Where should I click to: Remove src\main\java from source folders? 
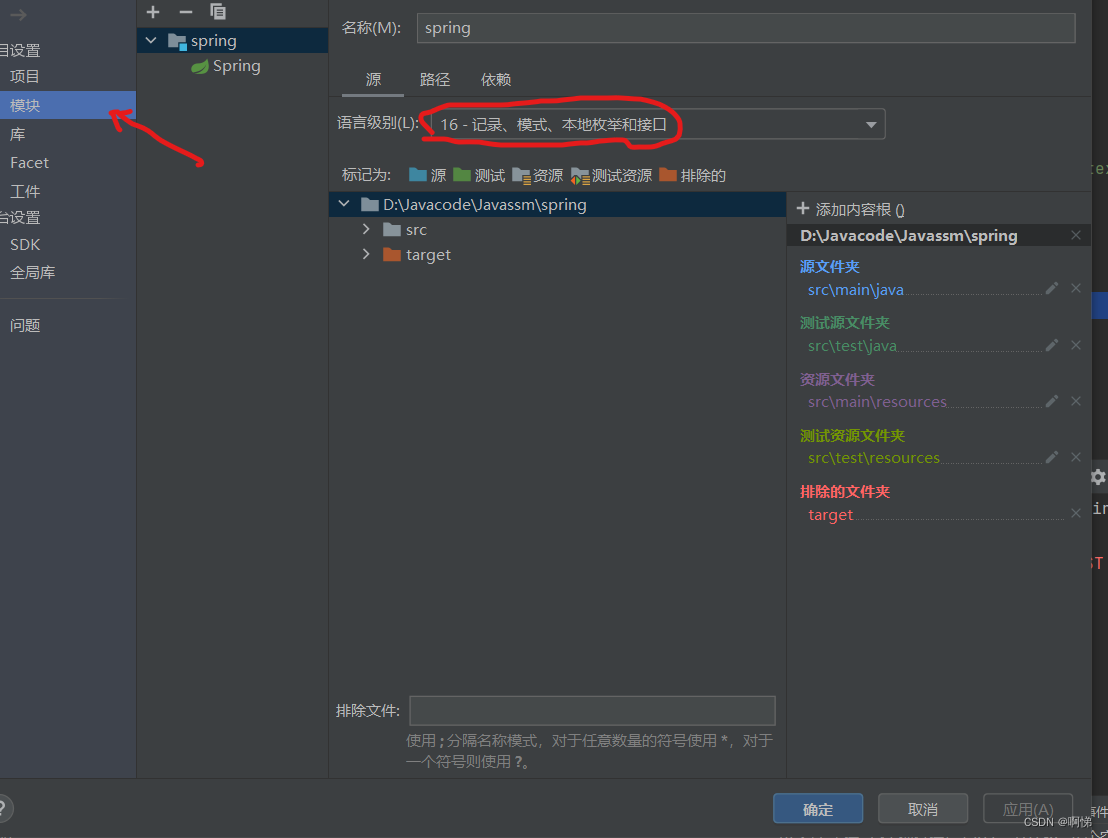point(1075,288)
